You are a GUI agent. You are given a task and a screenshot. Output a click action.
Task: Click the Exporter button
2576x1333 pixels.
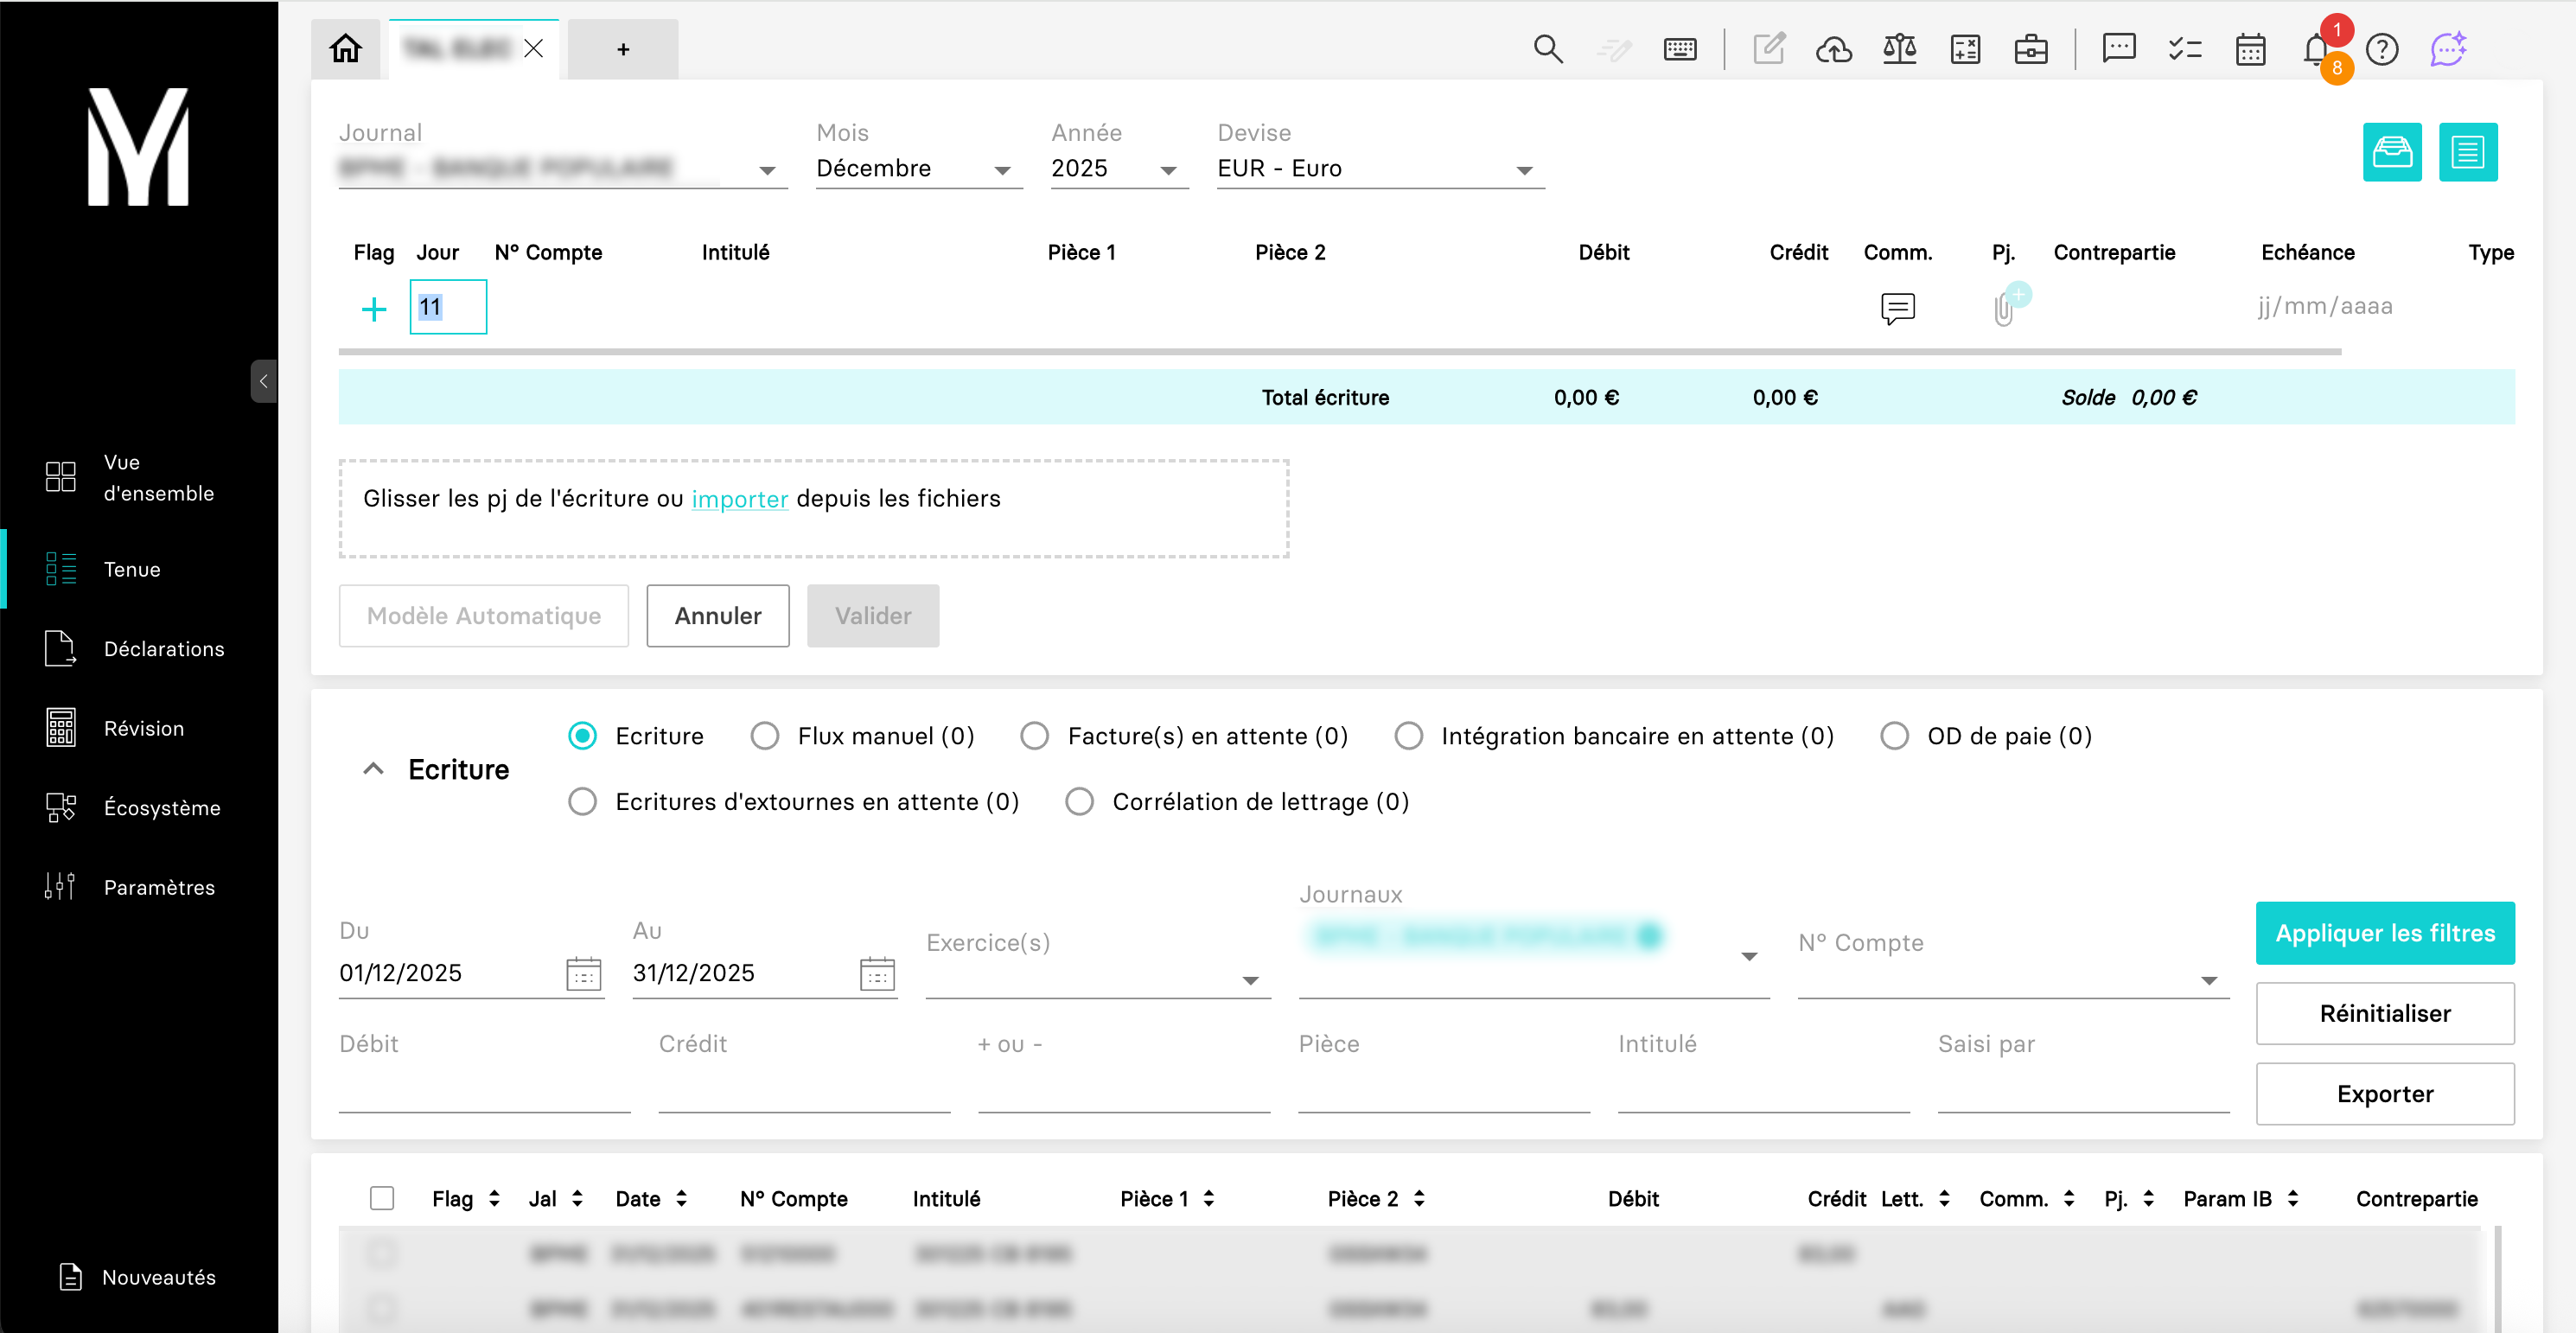point(2385,1094)
